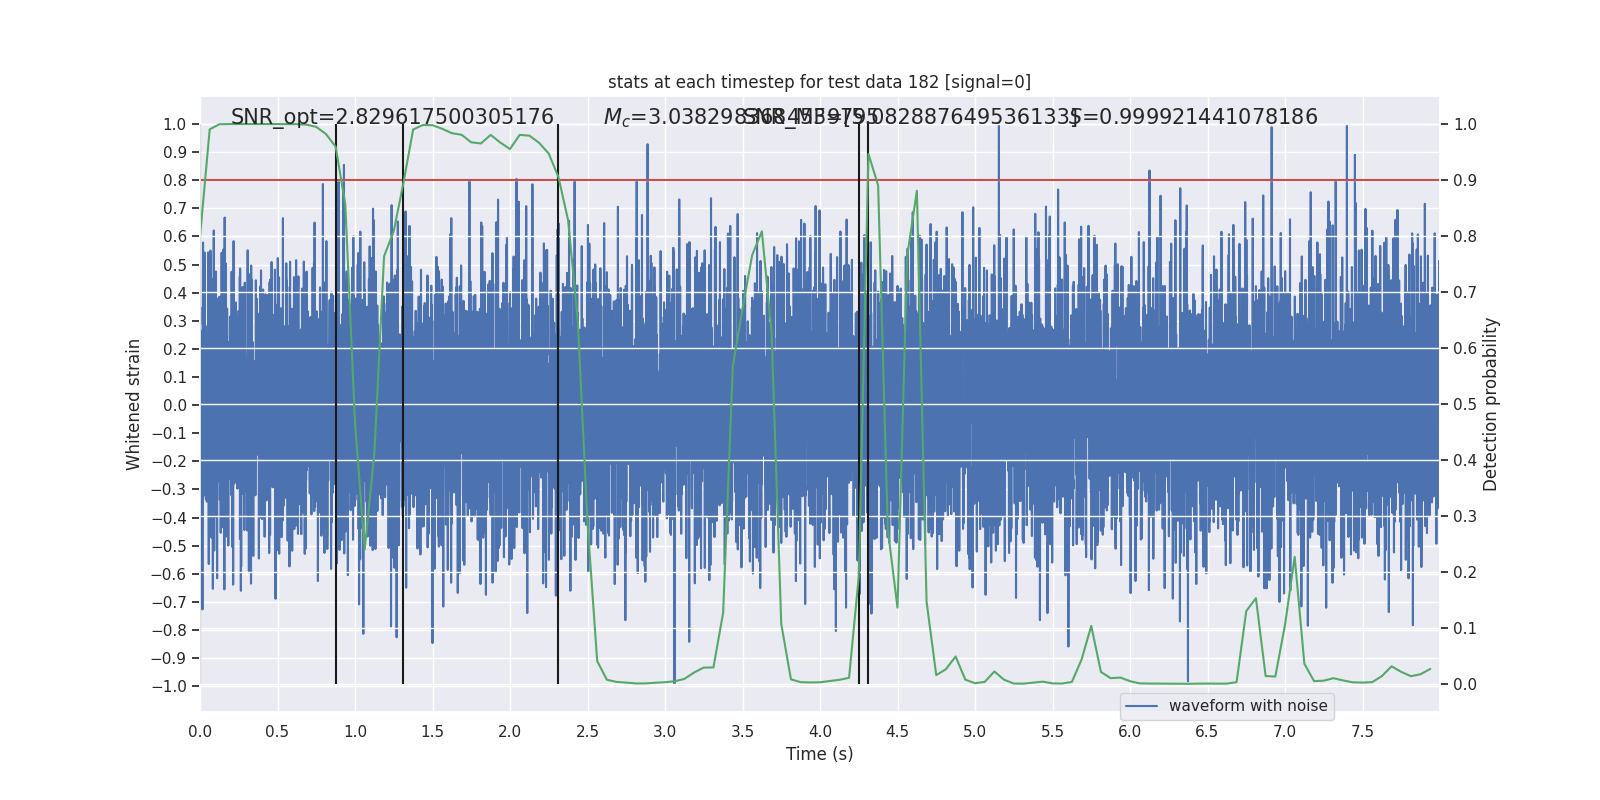Click the black vertical marker near 0.9 s

click(336, 404)
